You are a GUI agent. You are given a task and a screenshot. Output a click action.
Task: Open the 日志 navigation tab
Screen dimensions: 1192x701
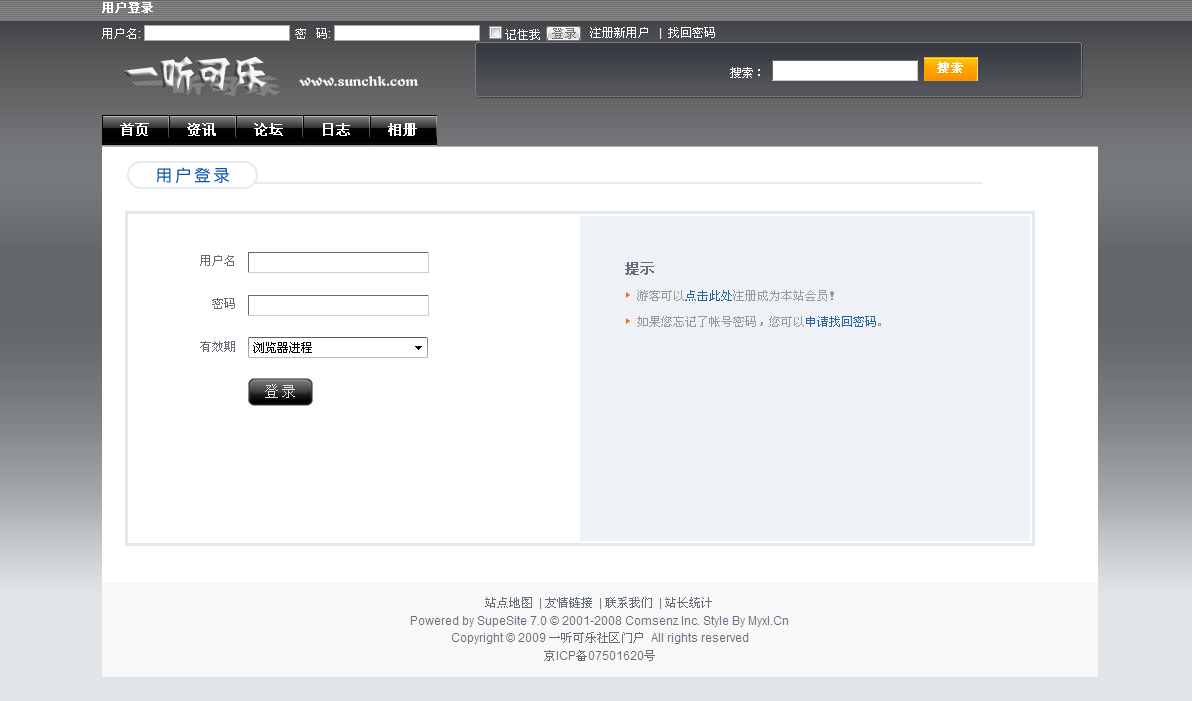click(x=336, y=130)
